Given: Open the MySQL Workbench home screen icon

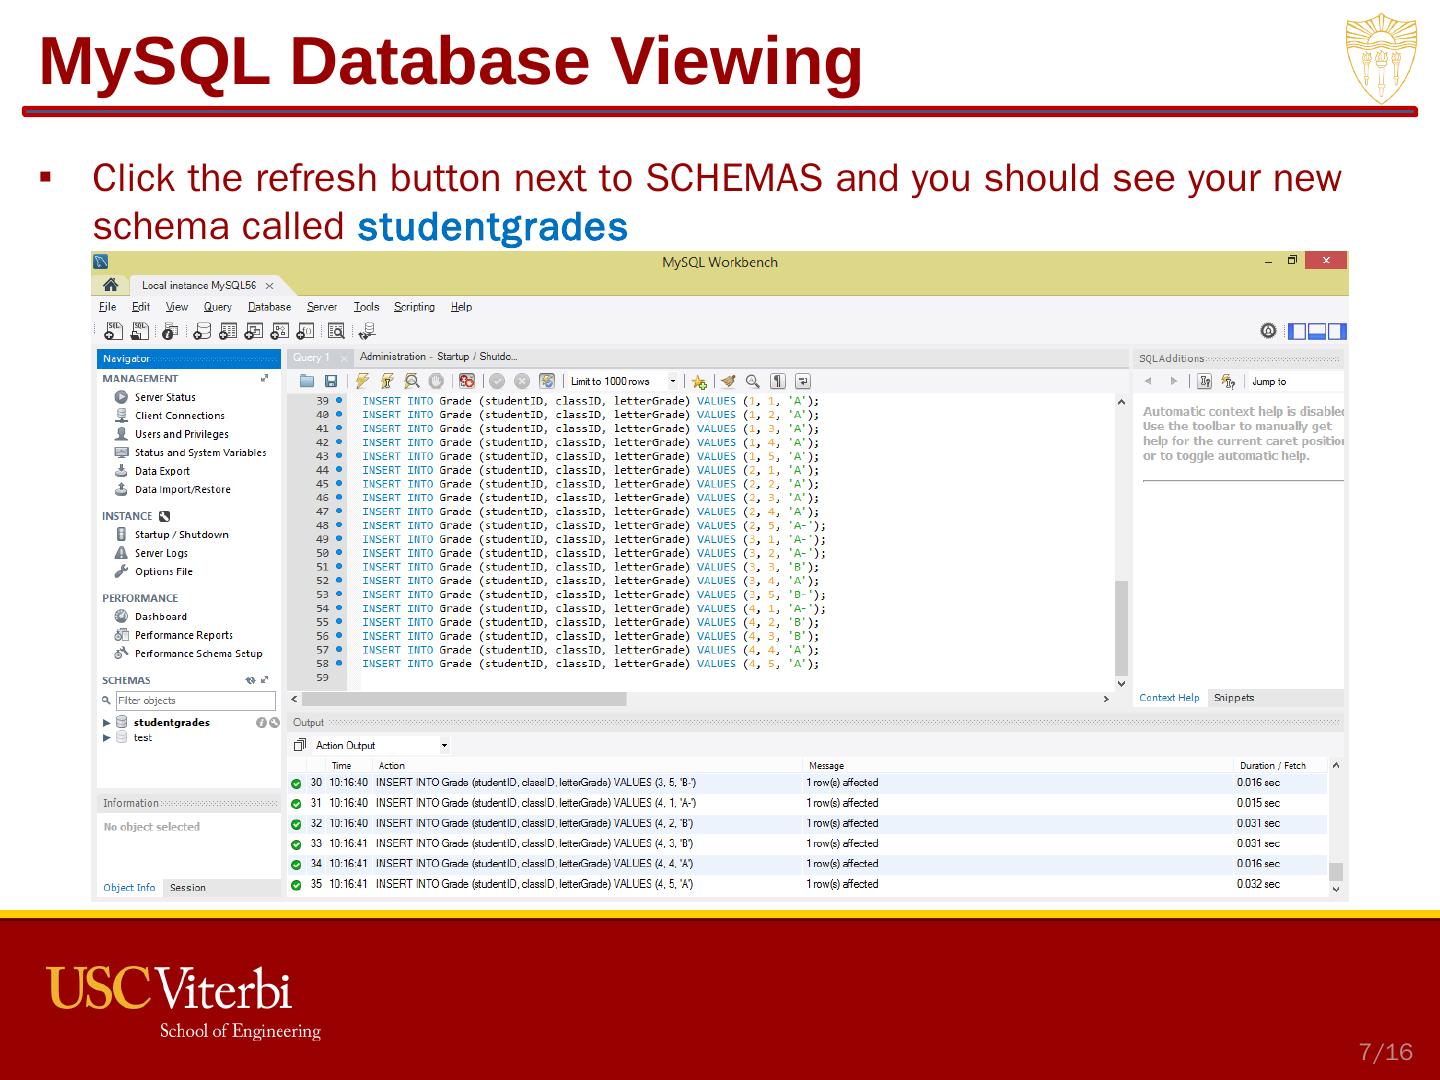Looking at the screenshot, I should pyautogui.click(x=110, y=285).
